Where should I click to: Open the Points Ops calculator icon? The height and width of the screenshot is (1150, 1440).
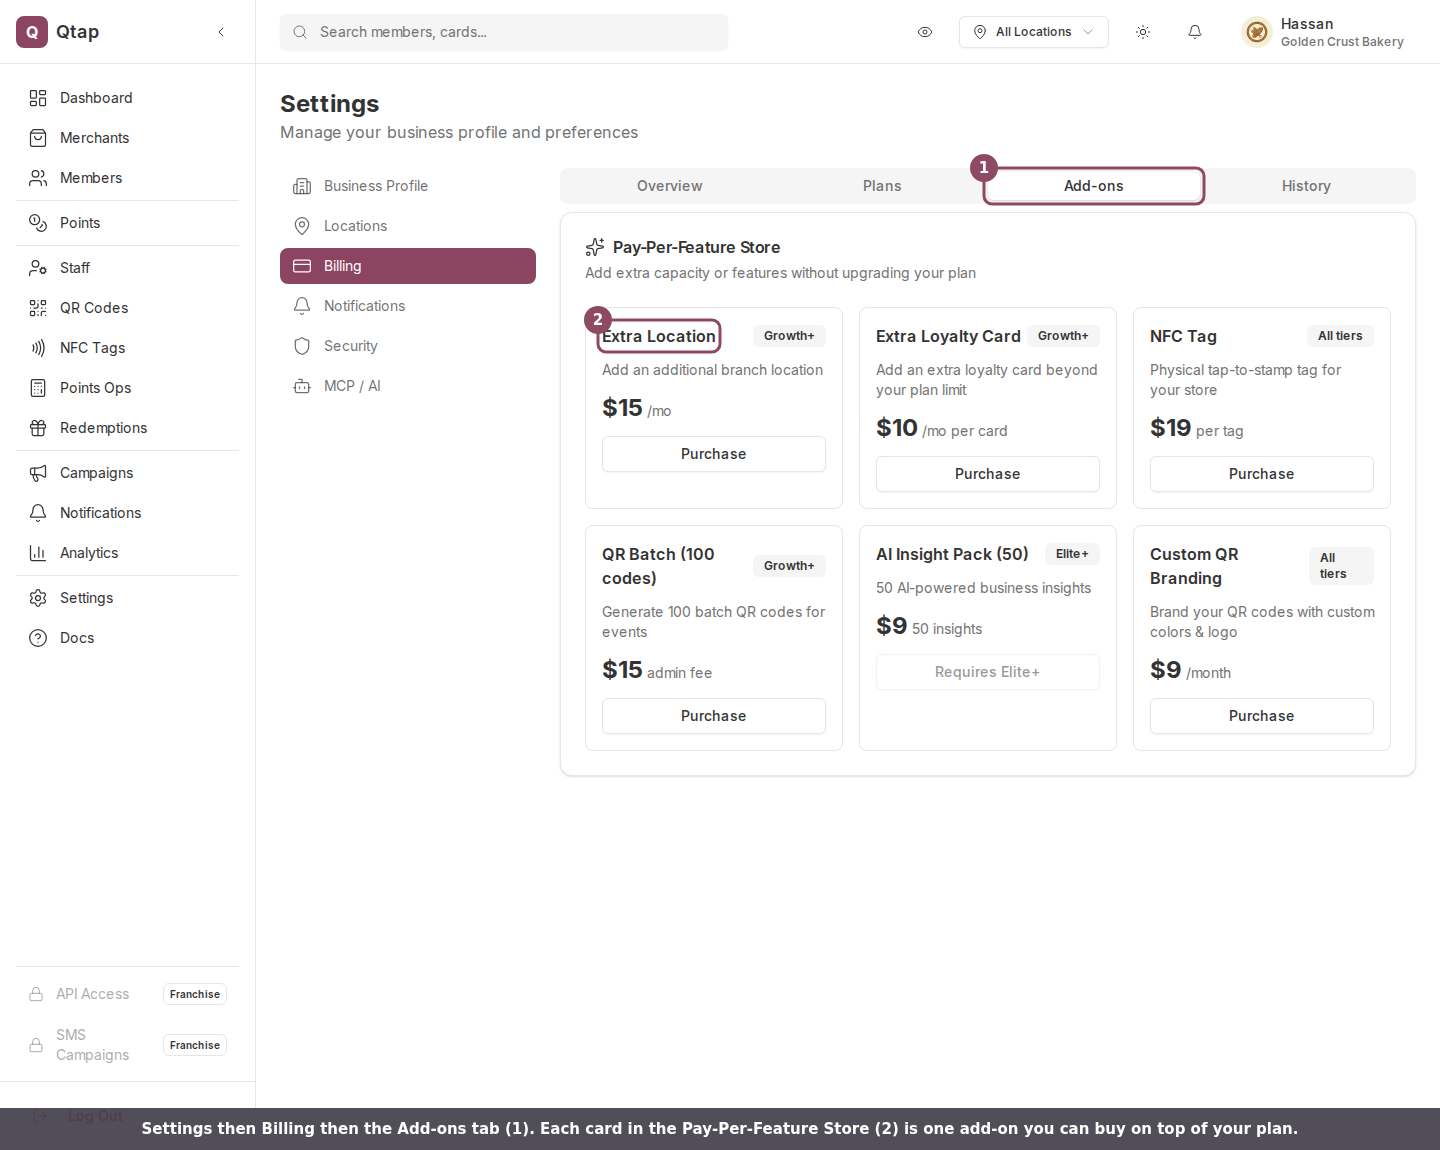pos(38,388)
